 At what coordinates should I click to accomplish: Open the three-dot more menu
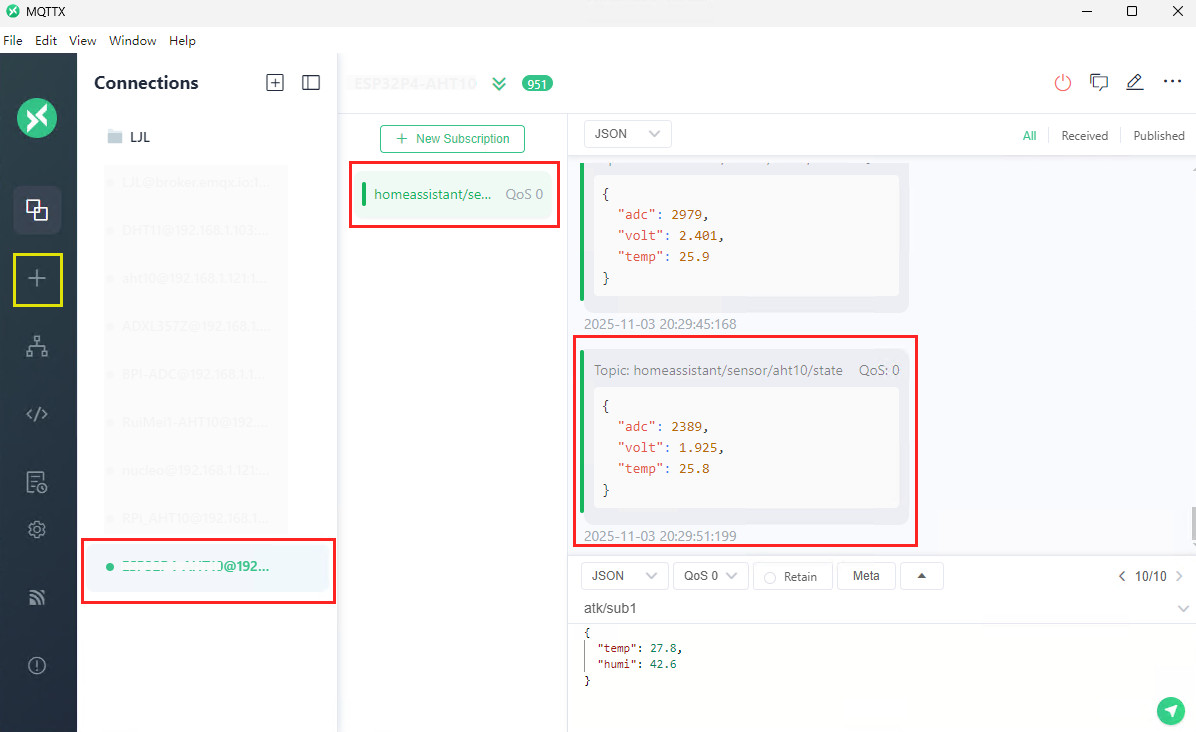(1172, 82)
